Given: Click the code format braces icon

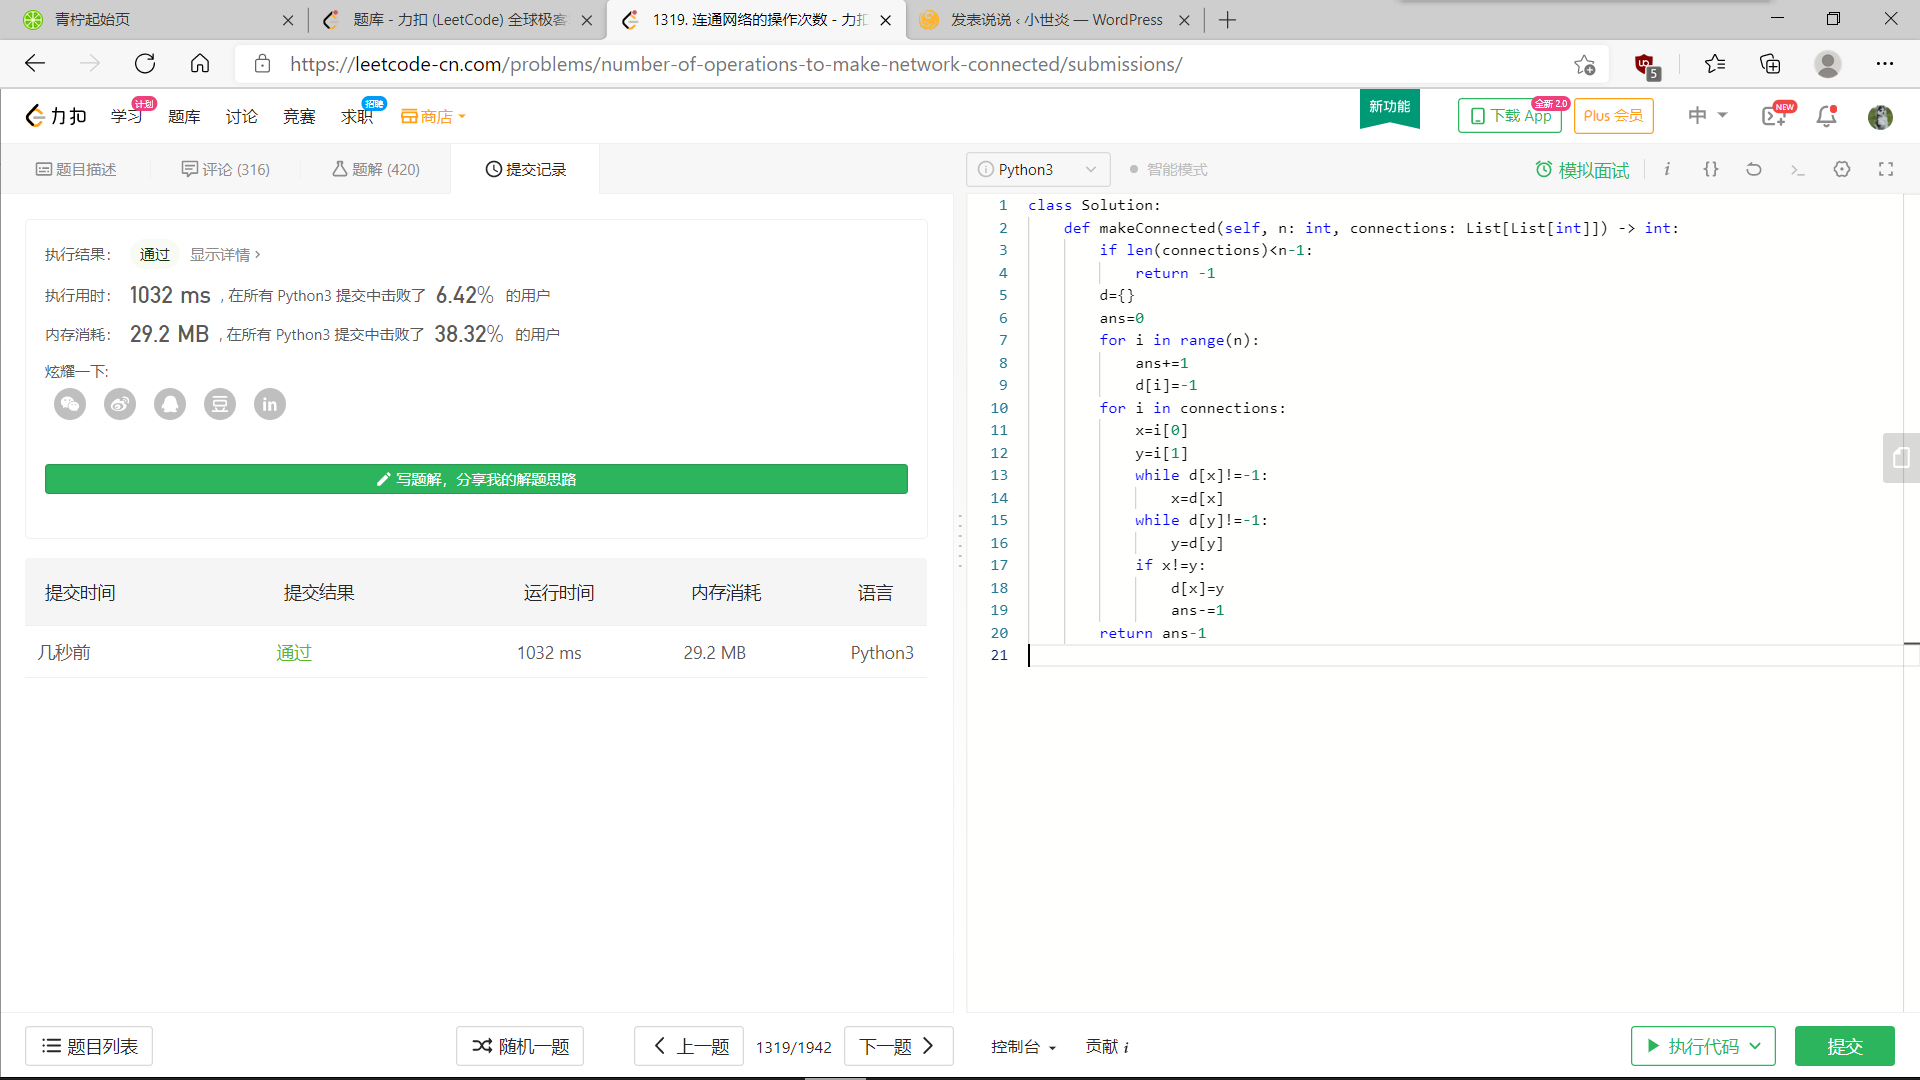Looking at the screenshot, I should [x=1711, y=169].
